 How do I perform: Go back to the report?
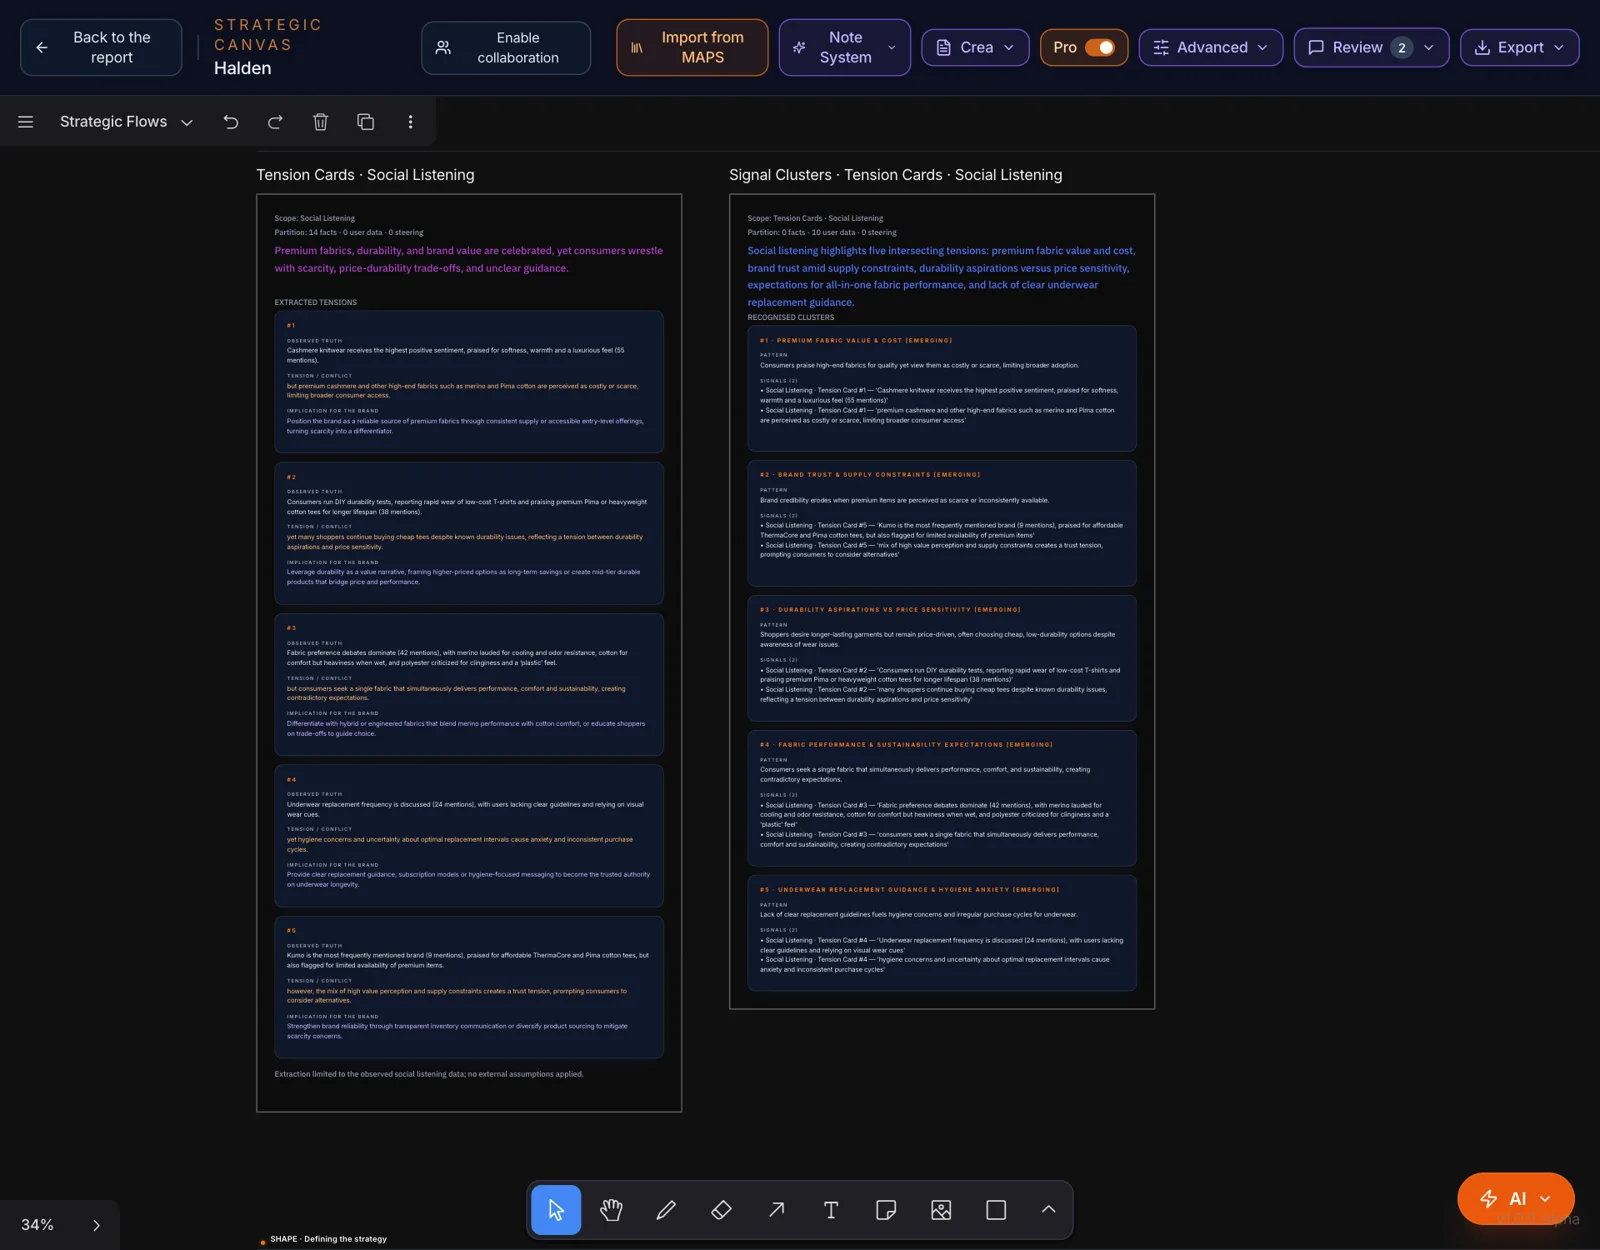click(101, 47)
